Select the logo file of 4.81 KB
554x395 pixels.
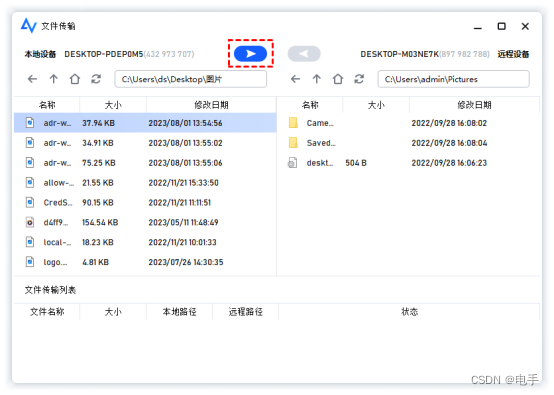click(145, 262)
